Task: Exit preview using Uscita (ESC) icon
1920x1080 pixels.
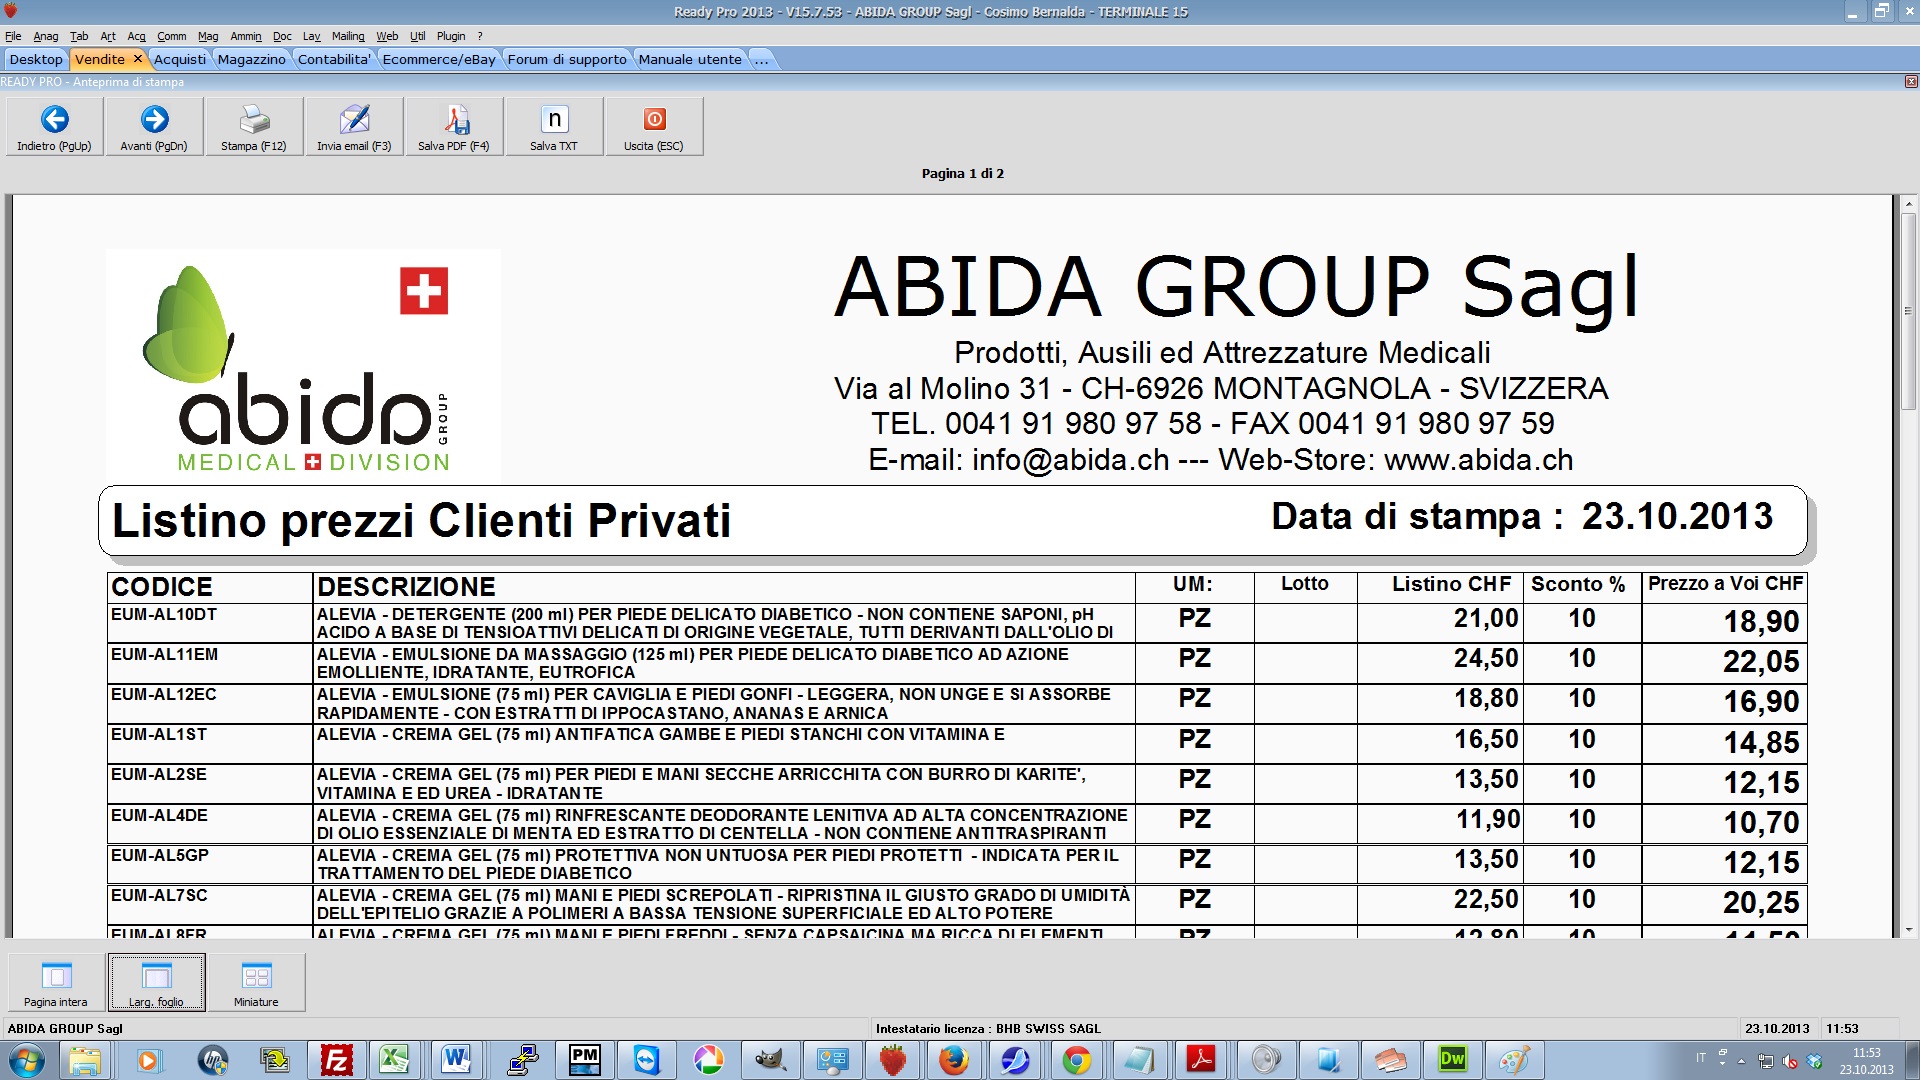Action: (654, 127)
